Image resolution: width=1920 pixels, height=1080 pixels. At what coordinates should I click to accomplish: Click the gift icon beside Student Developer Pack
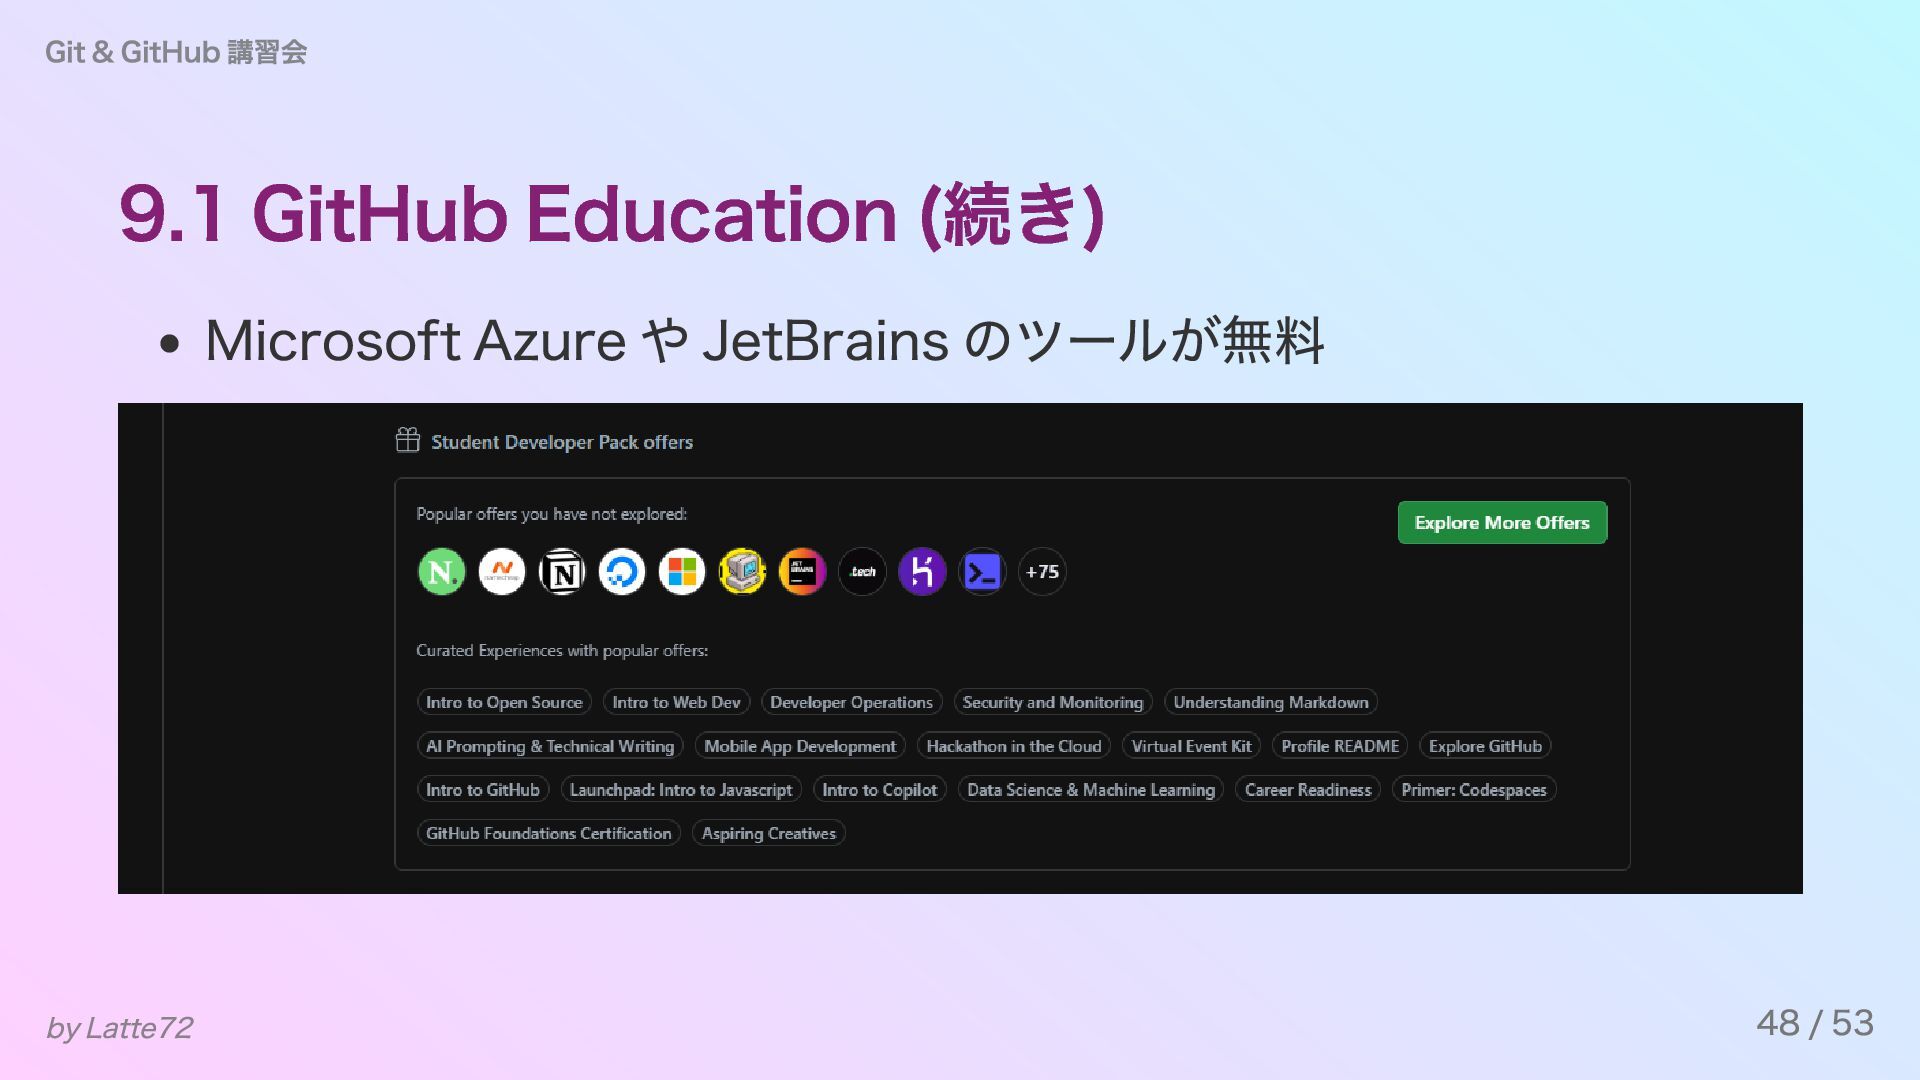(x=408, y=441)
